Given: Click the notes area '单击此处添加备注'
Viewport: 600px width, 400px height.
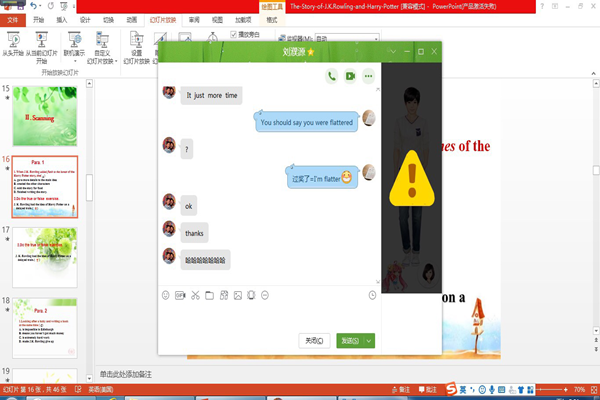Looking at the screenshot, I should pyautogui.click(x=126, y=374).
